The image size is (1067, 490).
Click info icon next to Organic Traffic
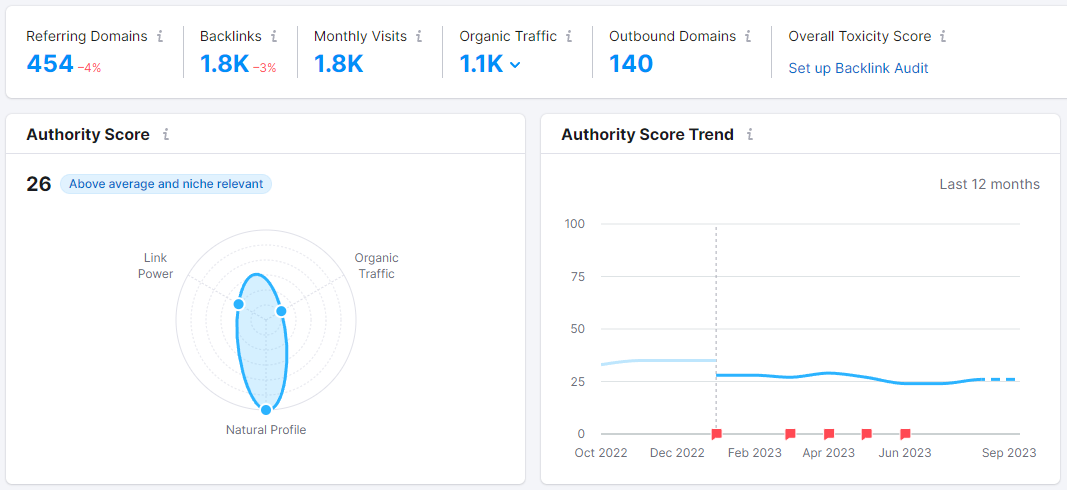tap(569, 36)
